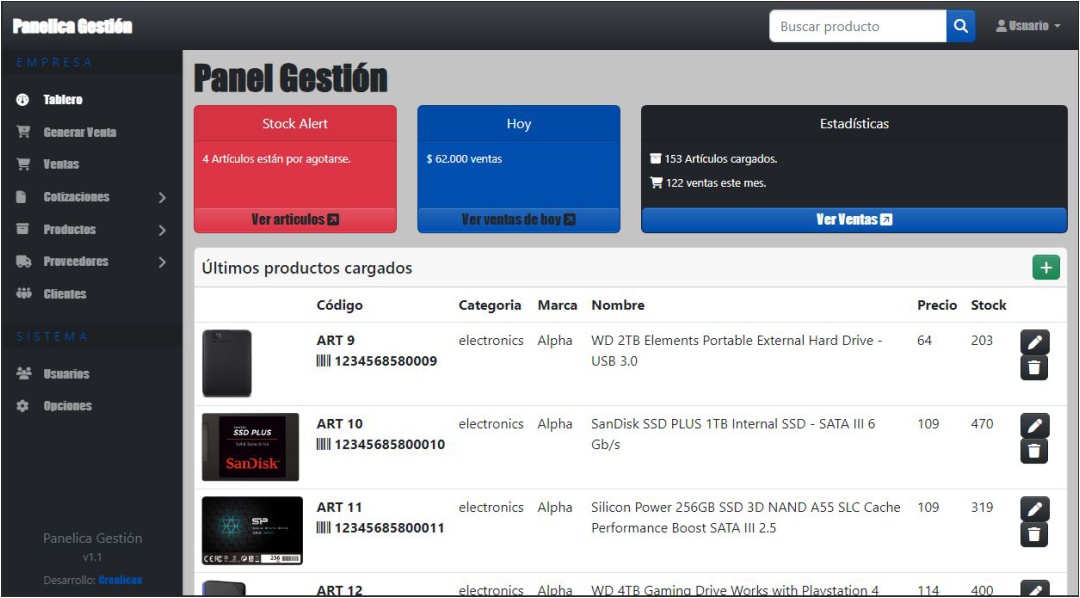Edit product ART 11 with pencil icon
This screenshot has width=1080, height=598.
coord(1035,509)
